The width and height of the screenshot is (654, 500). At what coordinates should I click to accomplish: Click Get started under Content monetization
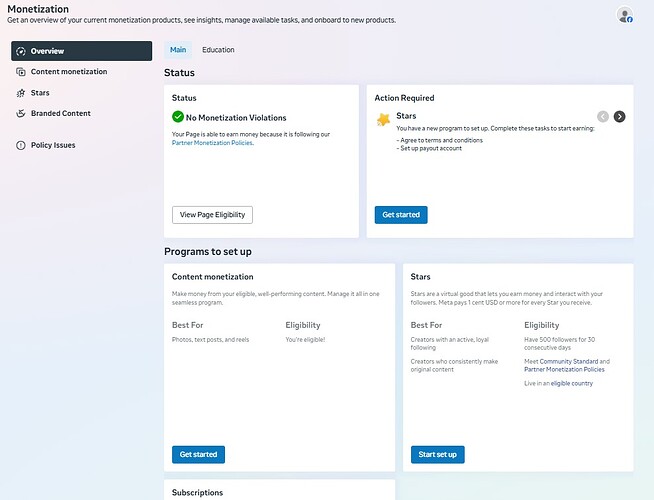click(x=199, y=455)
